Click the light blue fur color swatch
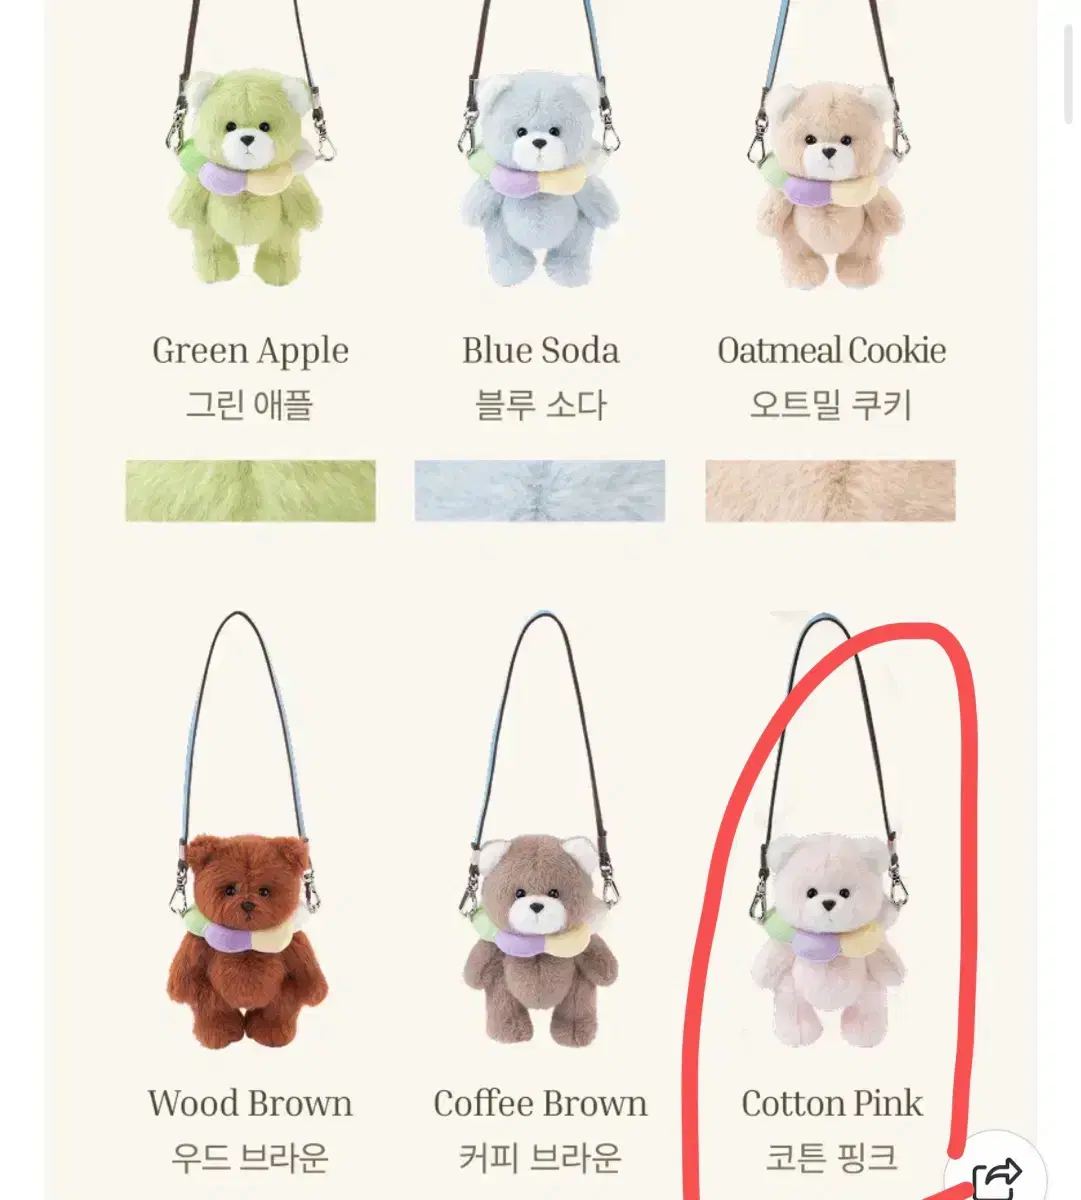The width and height of the screenshot is (1081, 1200). pos(540,490)
